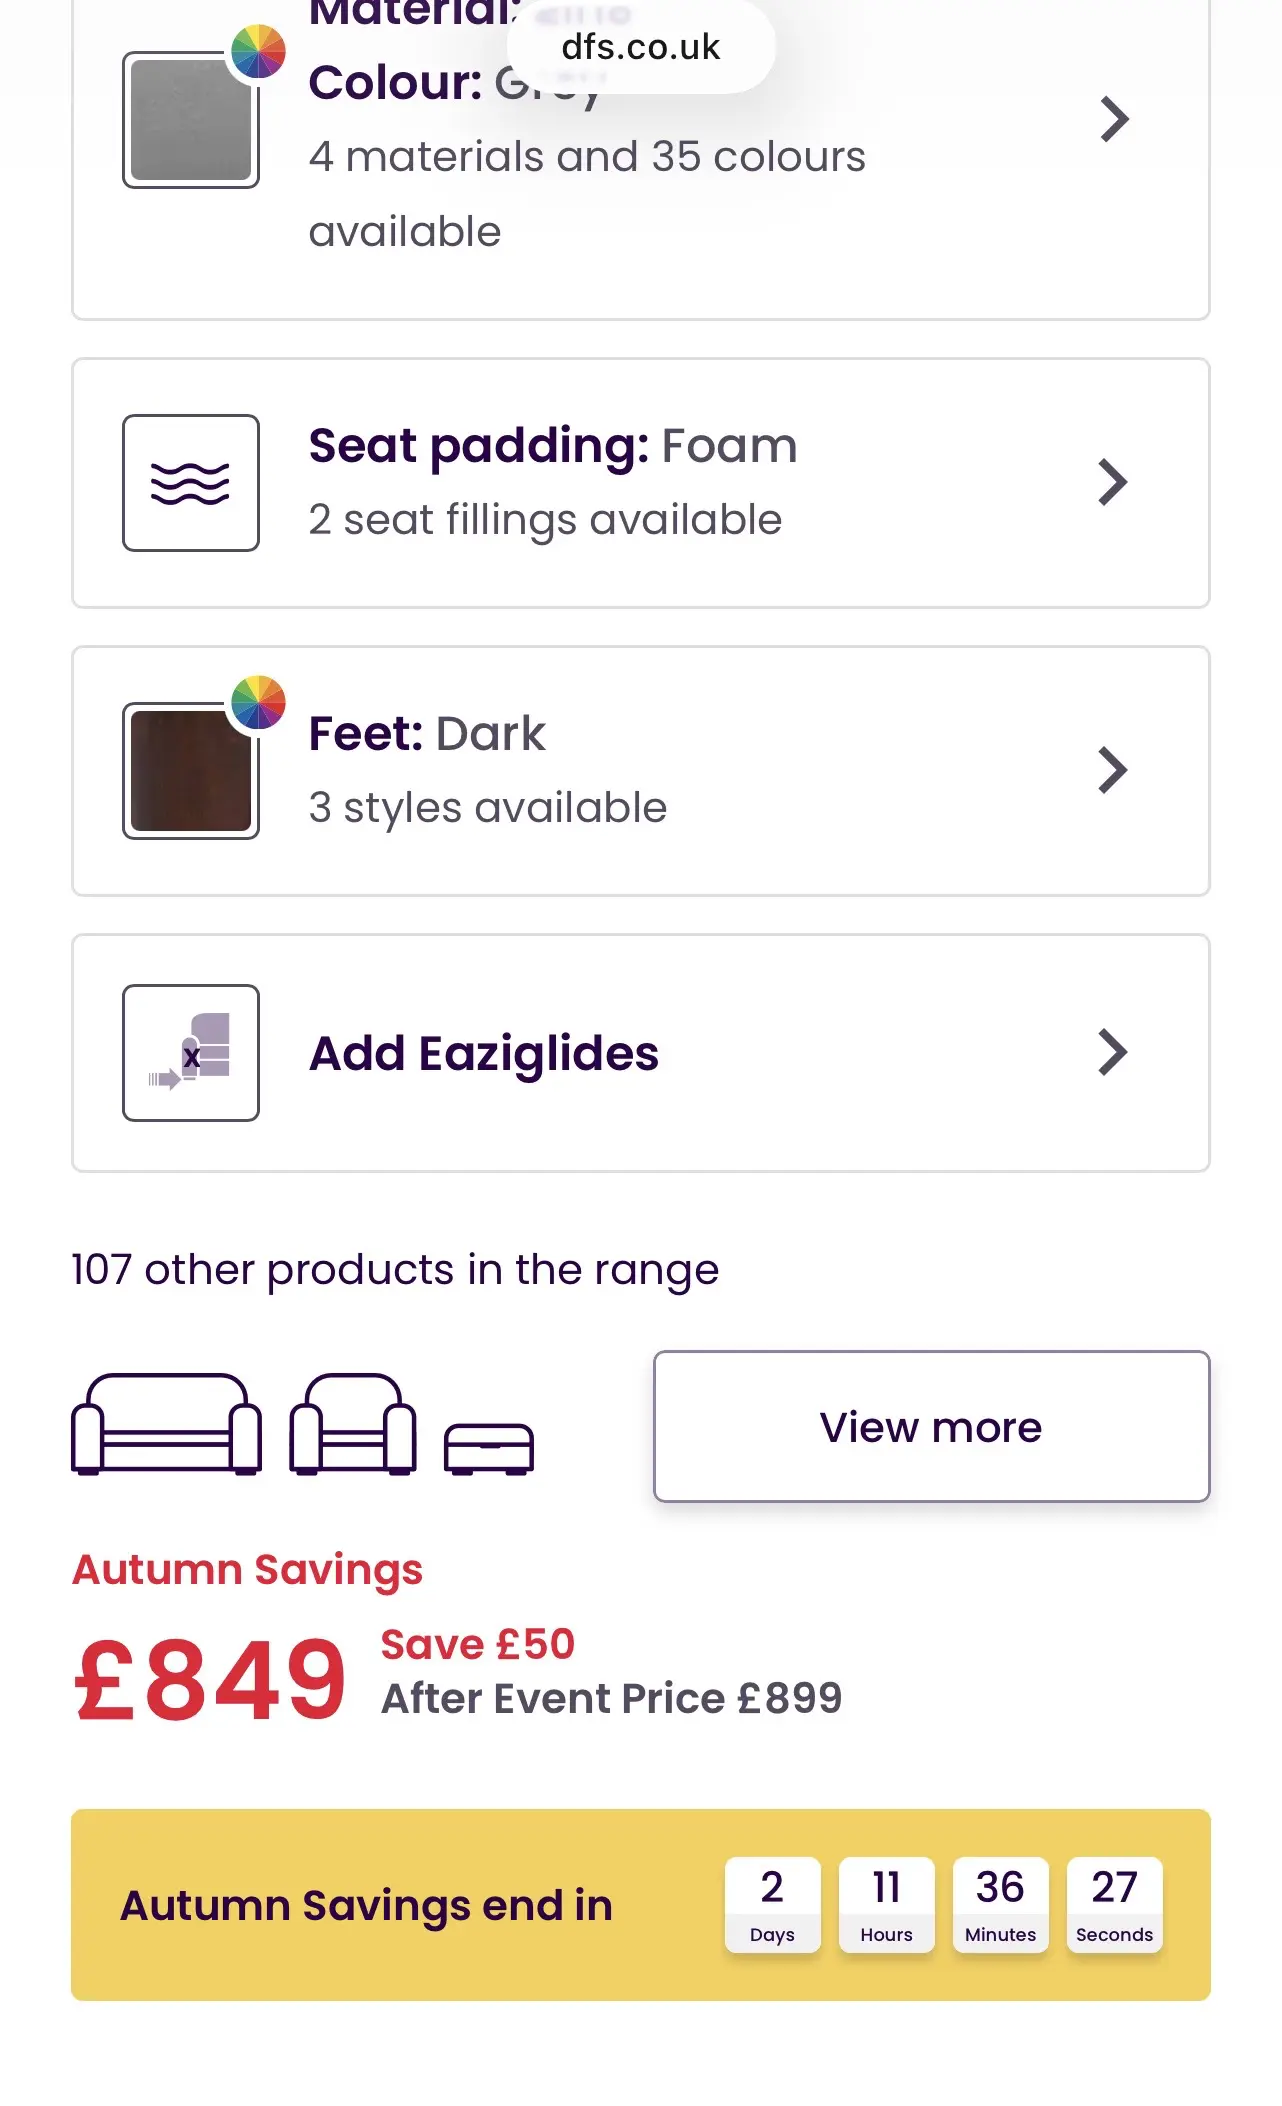The width and height of the screenshot is (1282, 2106).
Task: Tap the grey material colour swatch
Action: (190, 122)
